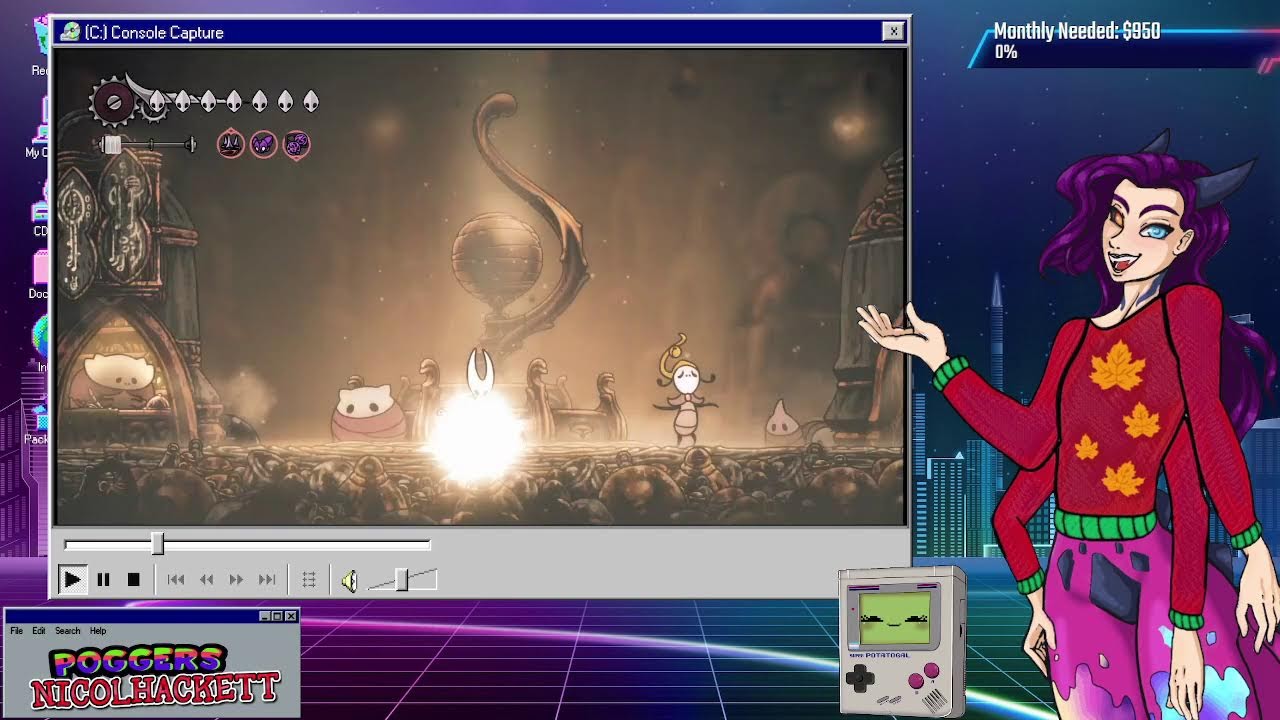
Task: Click the third pink tool icon in HUD
Action: [x=296, y=145]
